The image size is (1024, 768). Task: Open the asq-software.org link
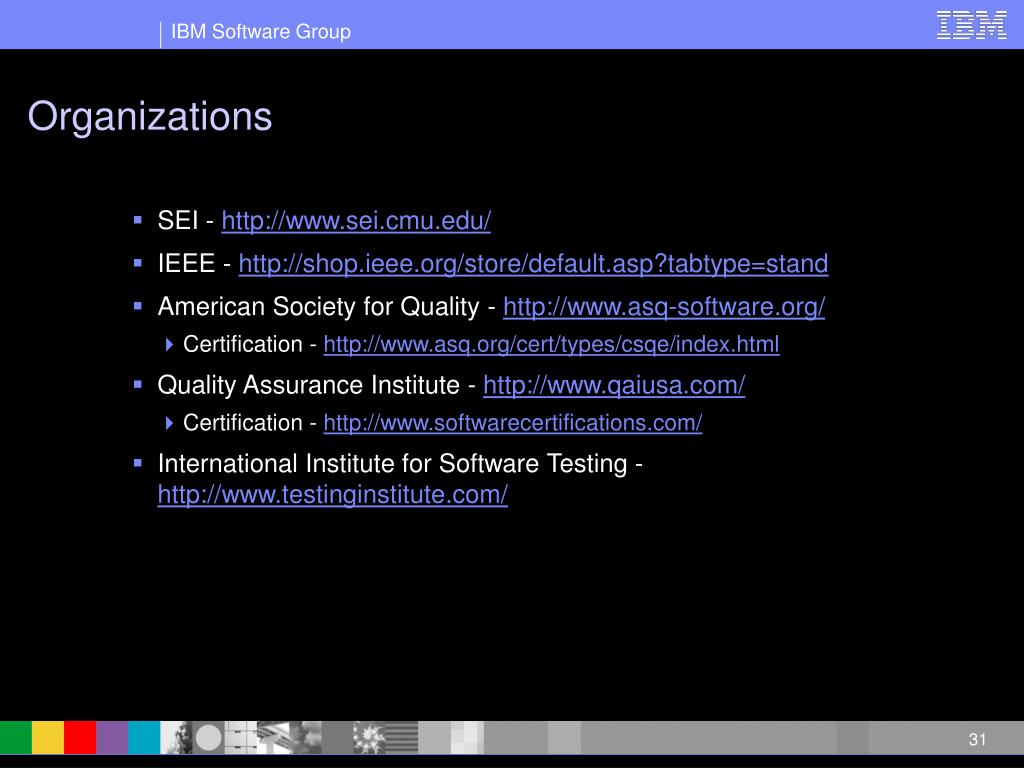(x=664, y=307)
